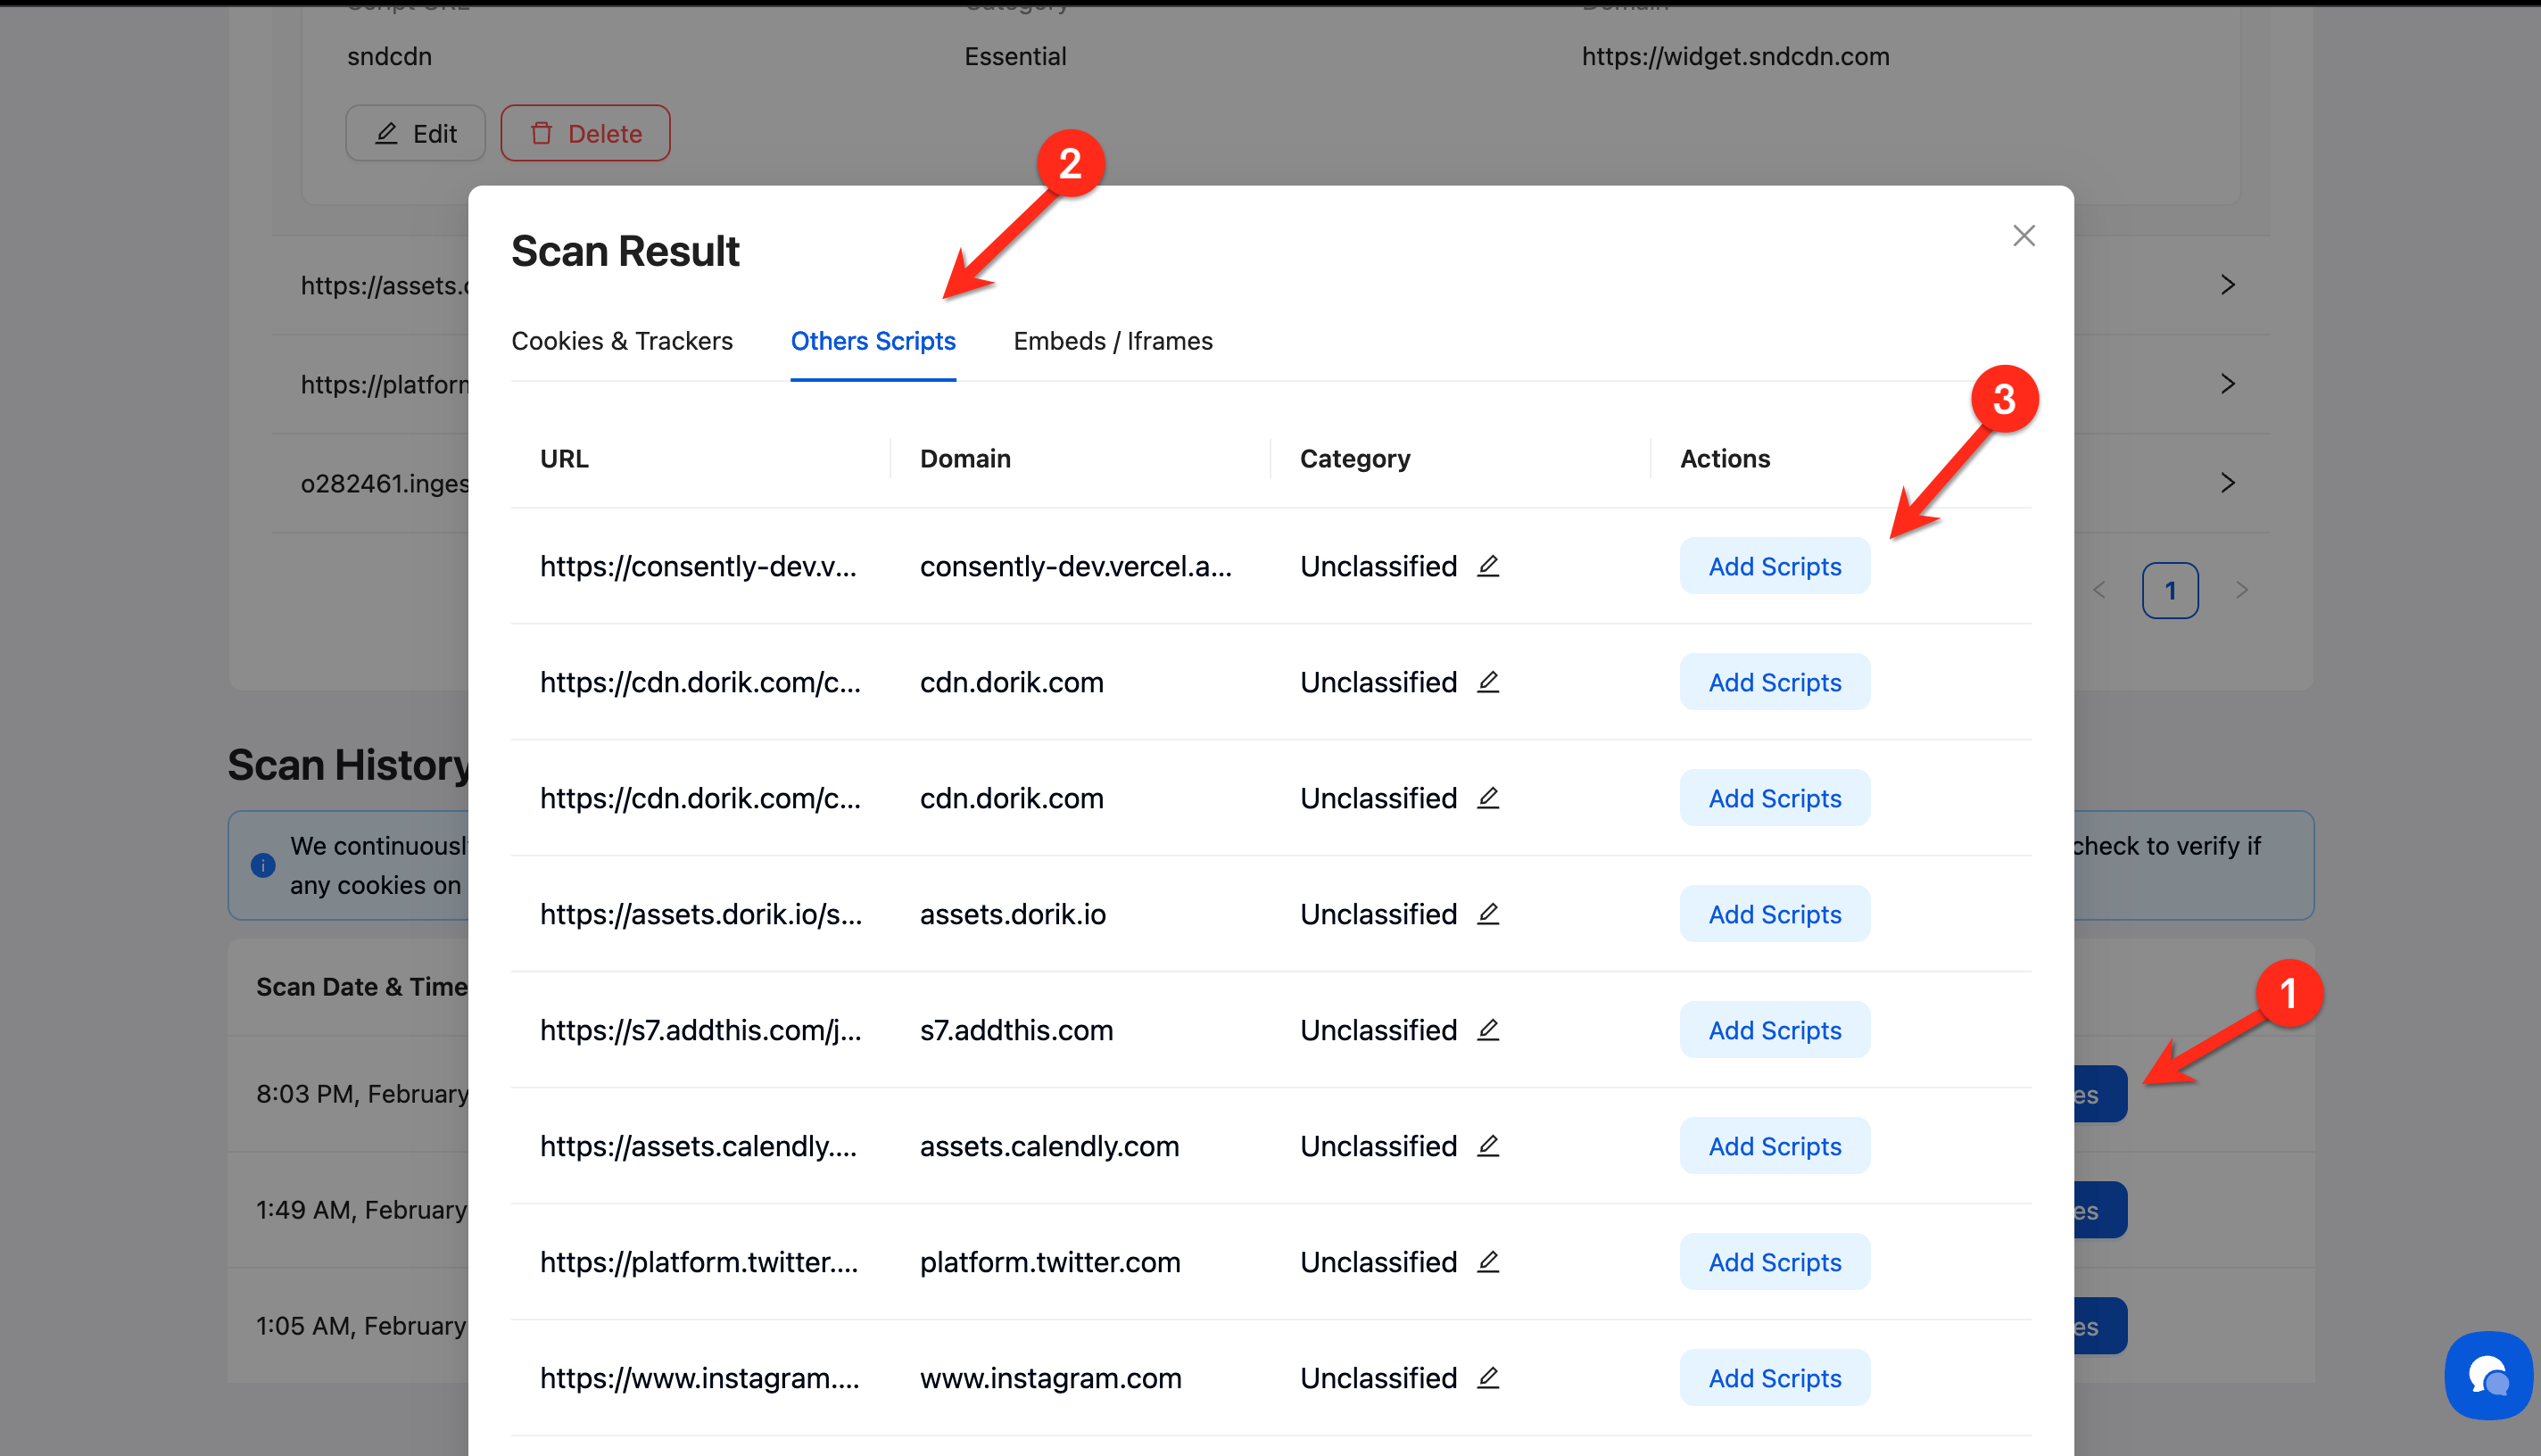Image resolution: width=2541 pixels, height=1456 pixels.
Task: Select the Others Scripts tab
Action: coord(872,341)
